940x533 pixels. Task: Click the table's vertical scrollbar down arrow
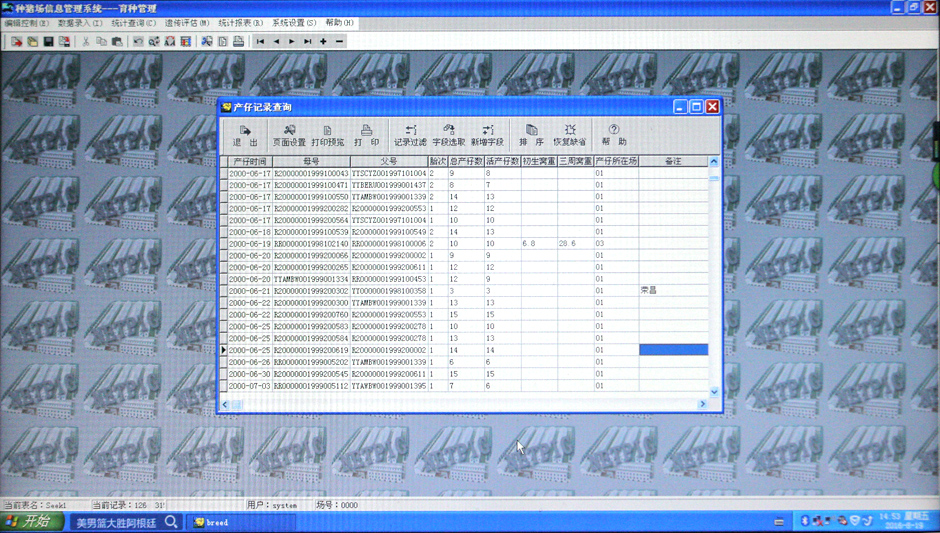coord(714,392)
